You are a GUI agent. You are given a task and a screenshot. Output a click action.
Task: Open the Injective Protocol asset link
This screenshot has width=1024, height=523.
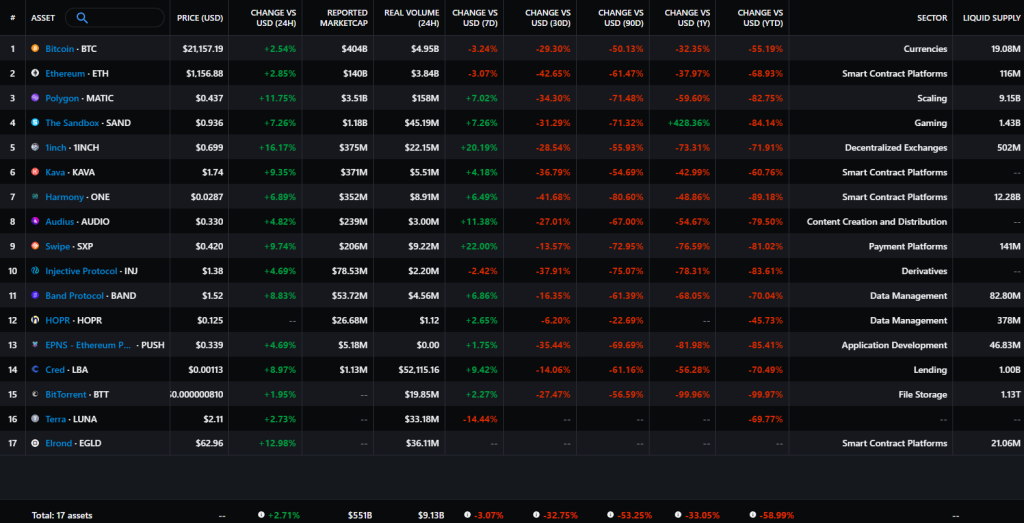tap(82, 271)
